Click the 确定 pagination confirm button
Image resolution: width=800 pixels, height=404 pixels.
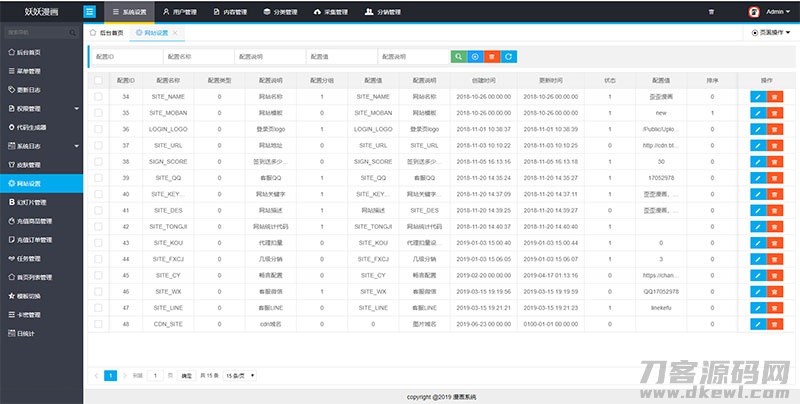(x=186, y=375)
